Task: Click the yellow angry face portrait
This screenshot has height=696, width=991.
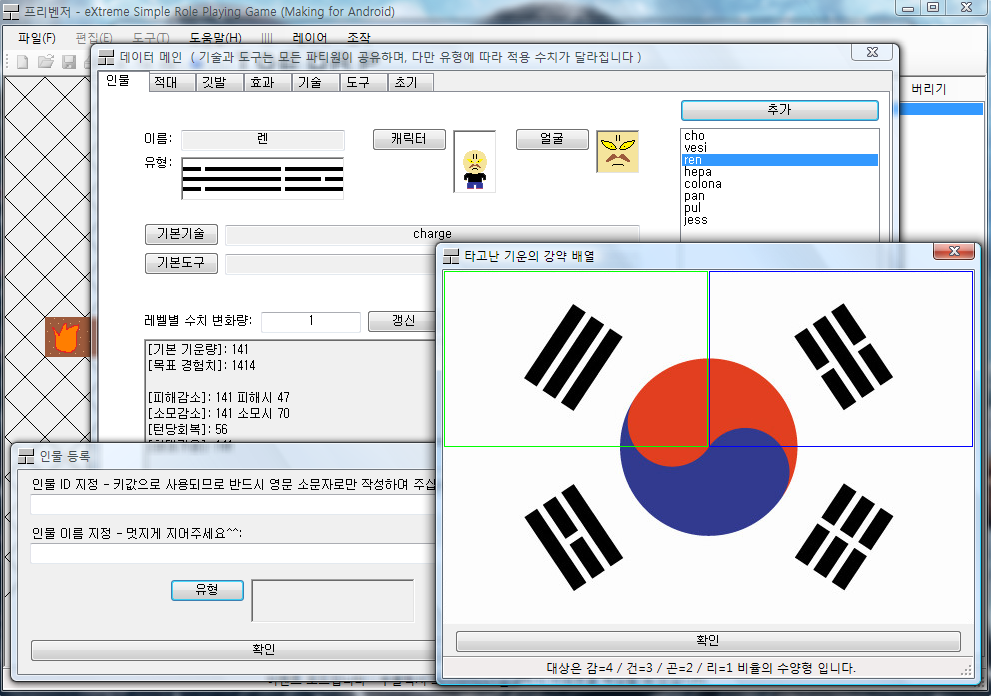Action: (x=617, y=152)
